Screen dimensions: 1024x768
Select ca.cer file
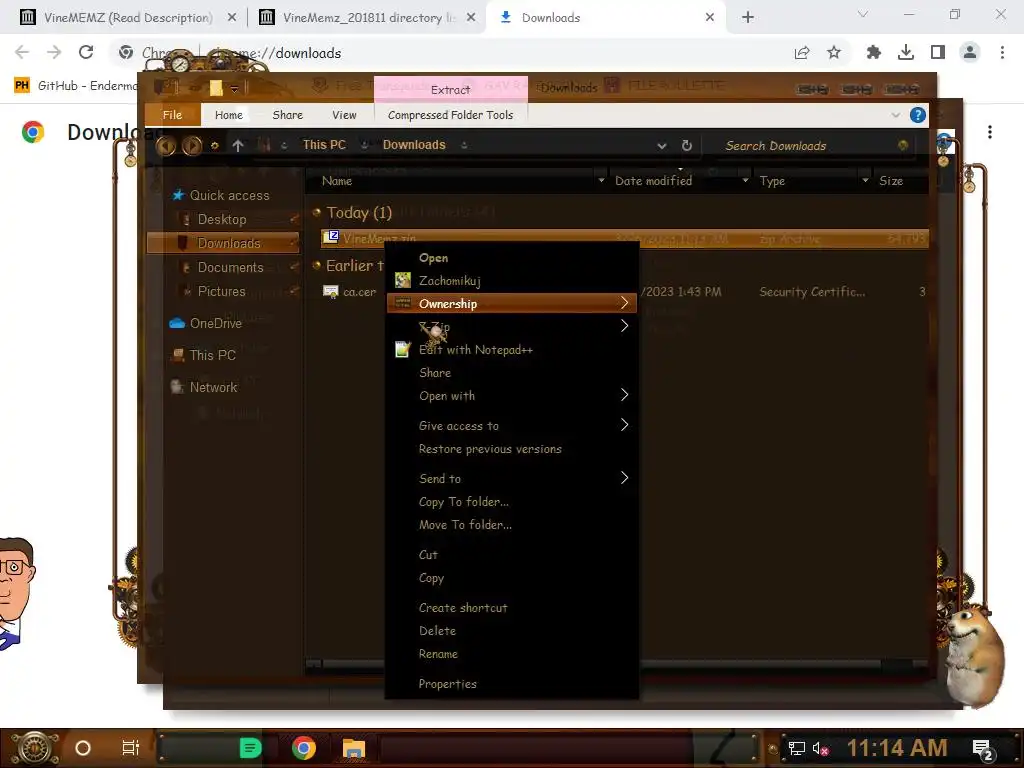(359, 292)
